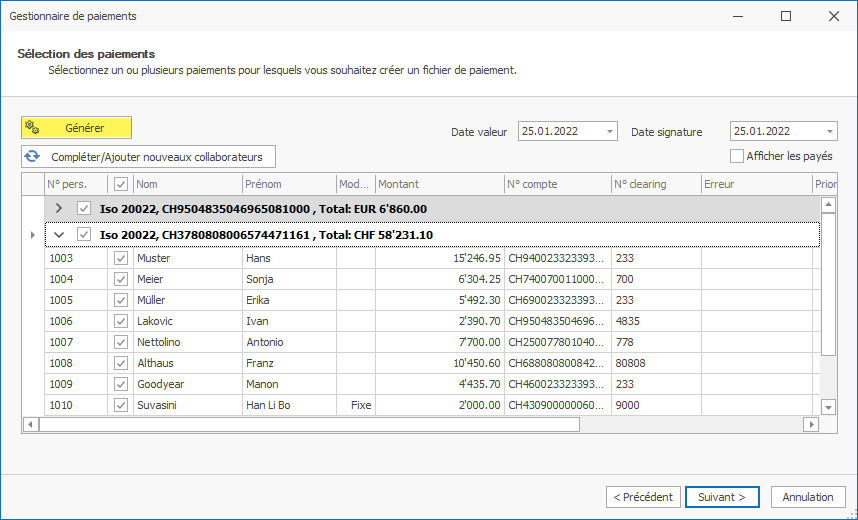The image size is (858, 520).
Task: Open the Date valeur dropdown calendar
Action: 610,132
